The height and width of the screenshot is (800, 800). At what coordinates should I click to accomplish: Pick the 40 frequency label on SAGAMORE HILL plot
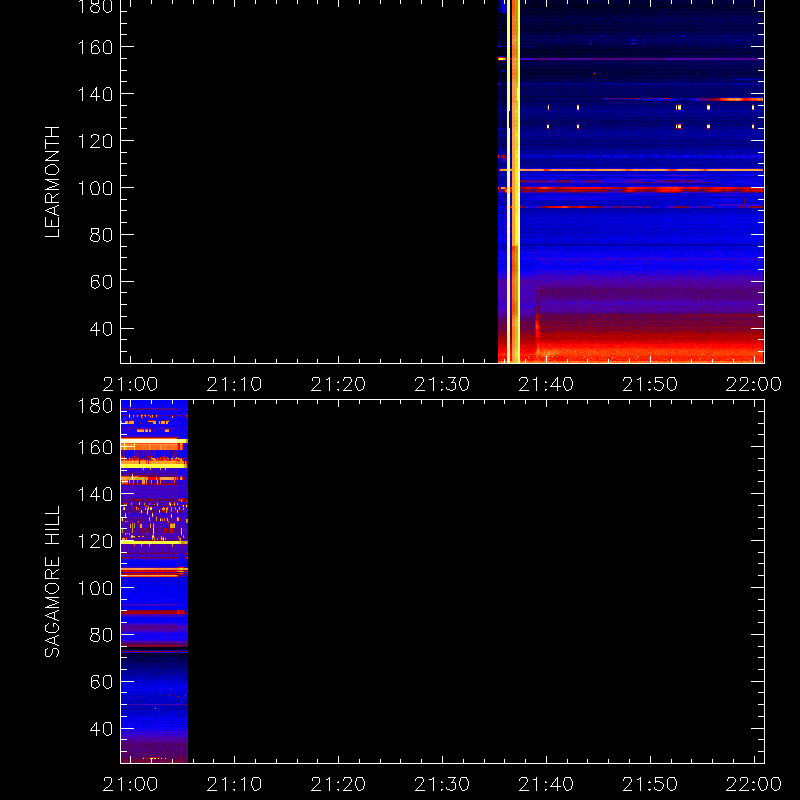click(x=101, y=729)
